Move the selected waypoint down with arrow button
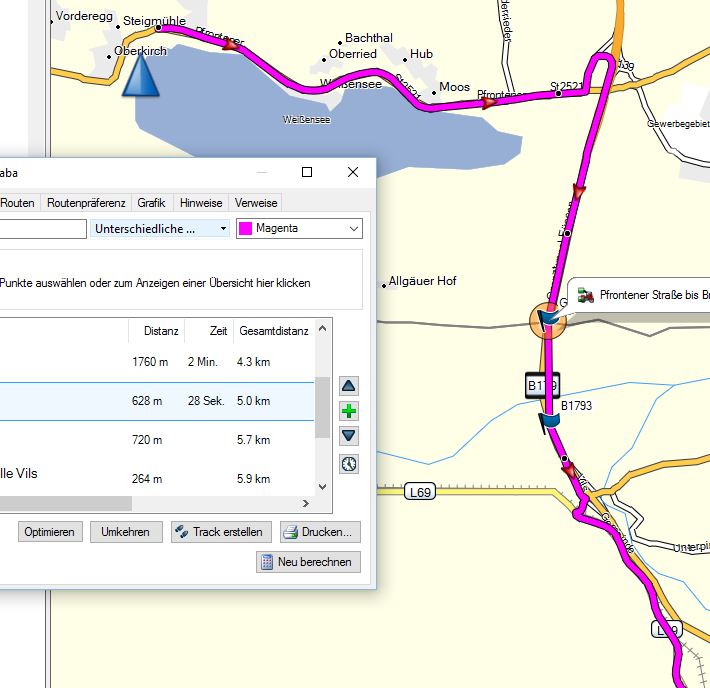Image resolution: width=710 pixels, height=688 pixels. point(349,436)
